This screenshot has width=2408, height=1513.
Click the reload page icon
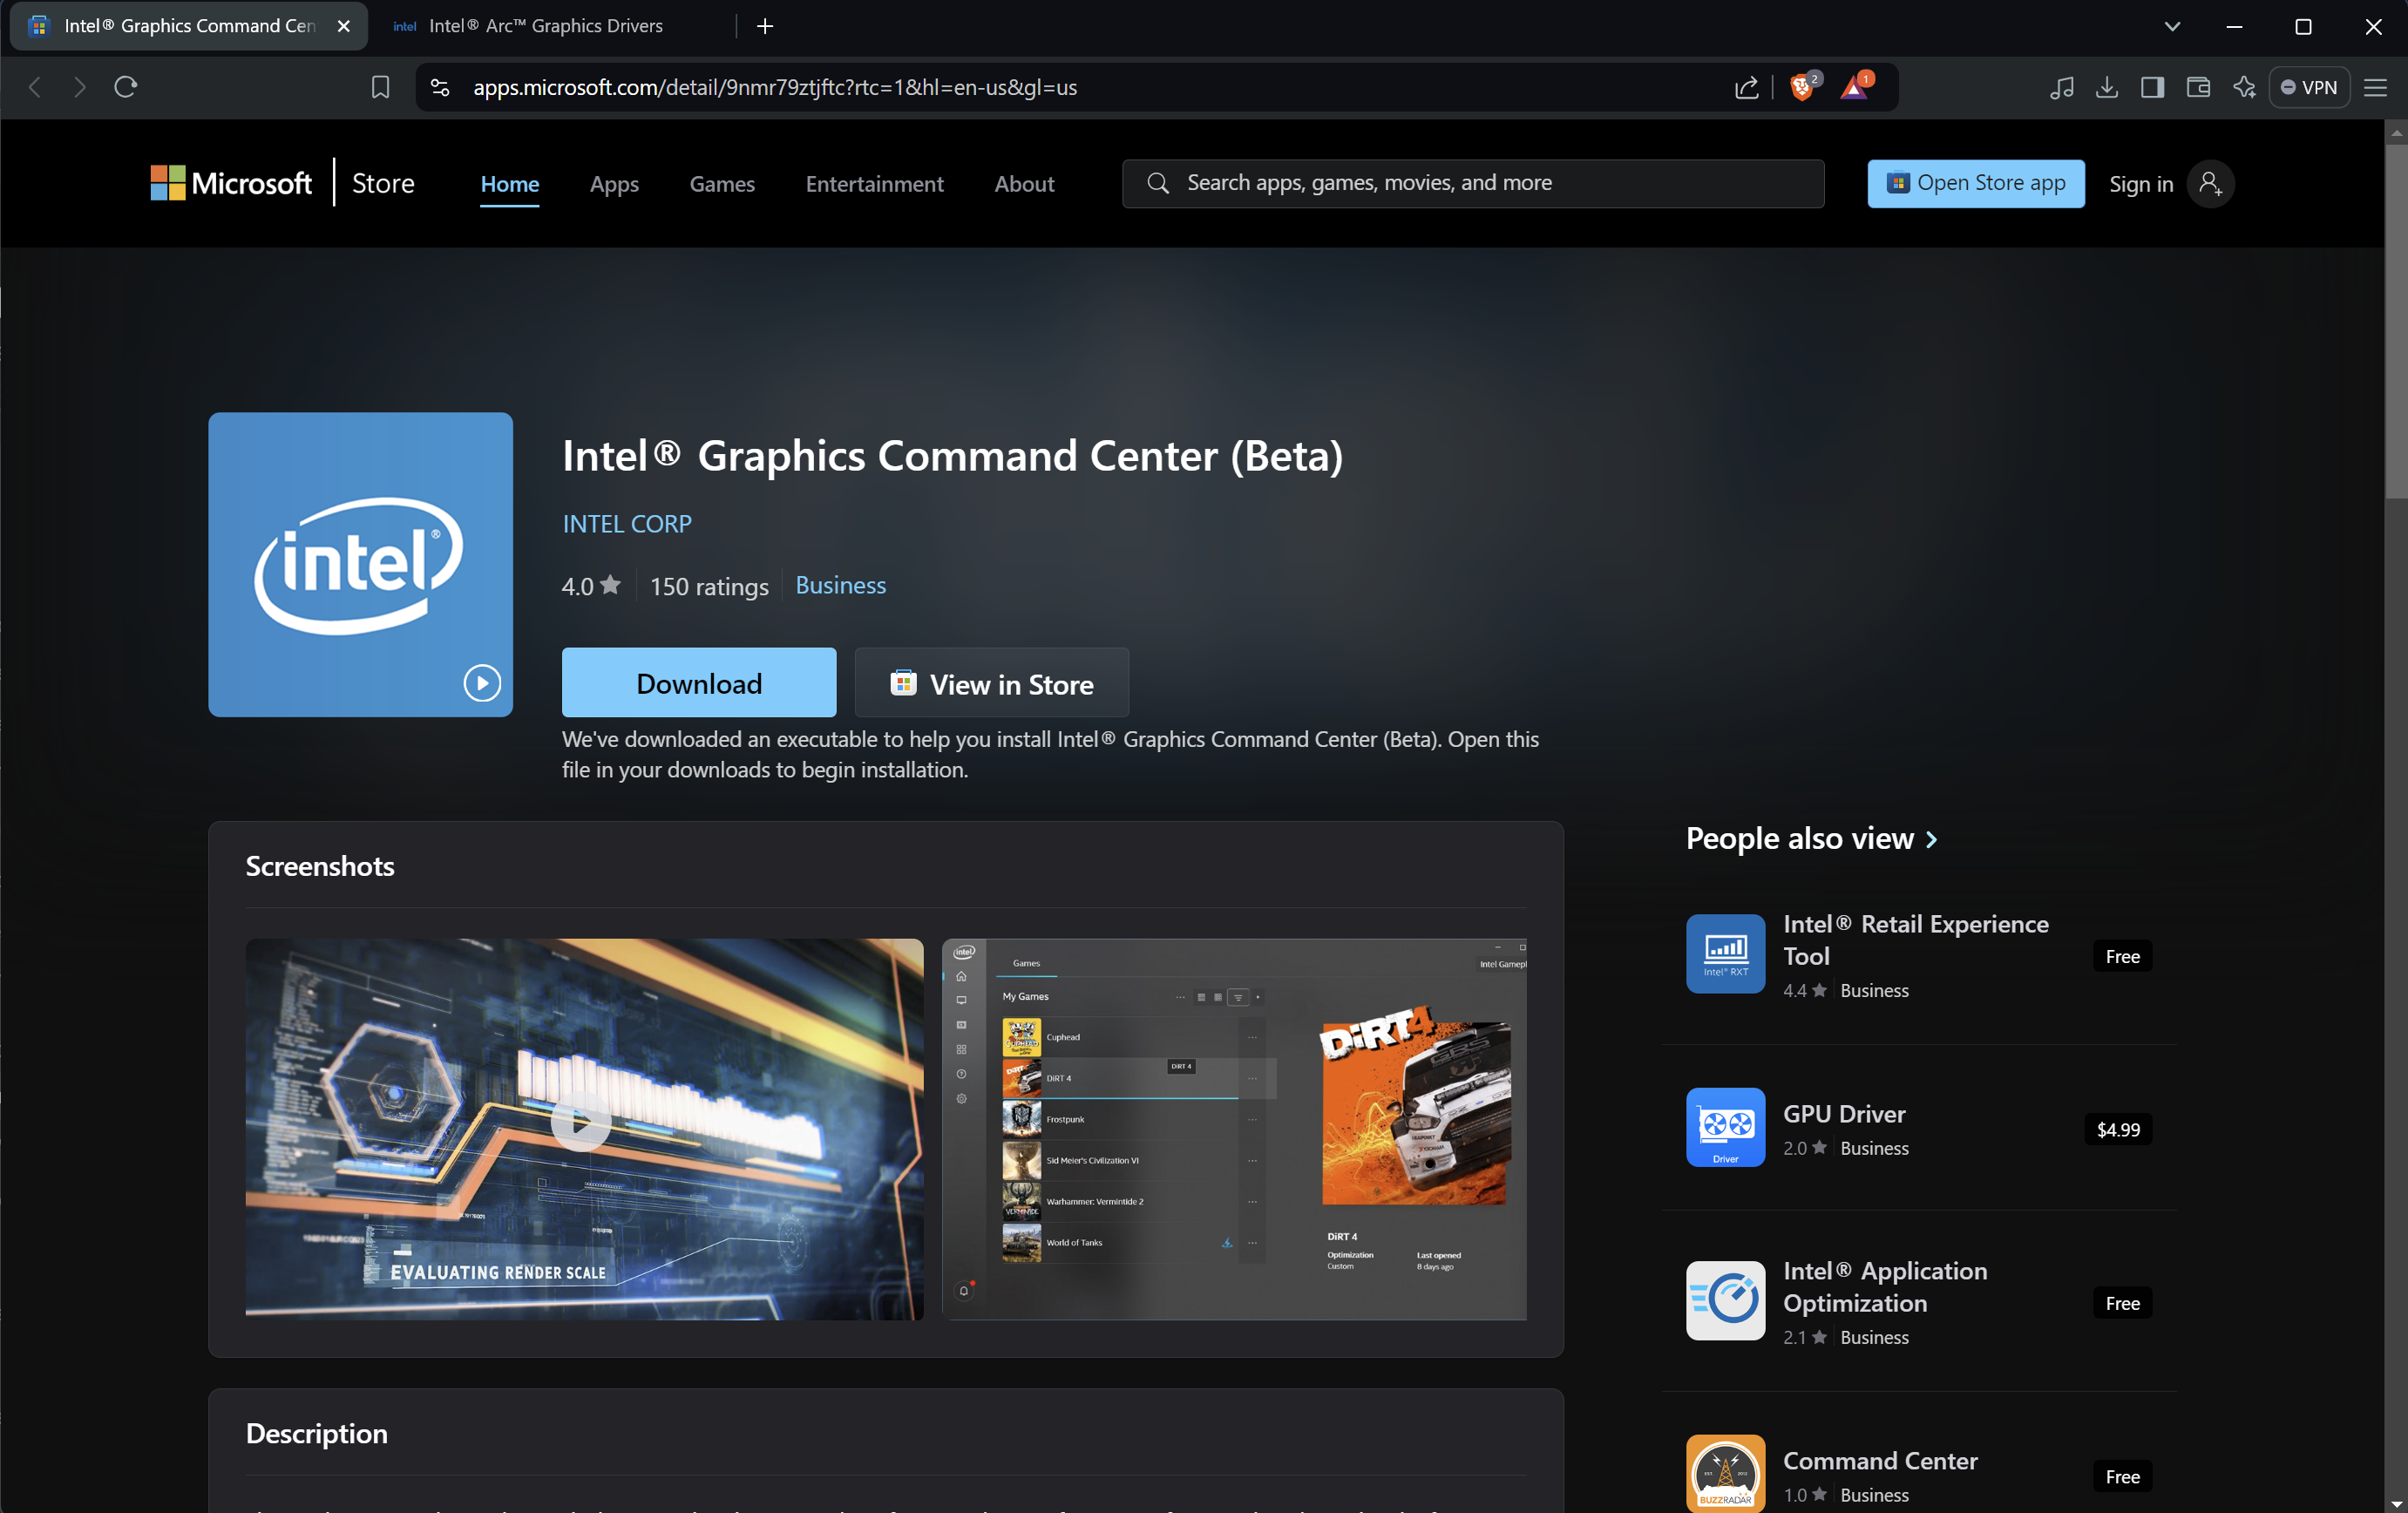pos(125,87)
